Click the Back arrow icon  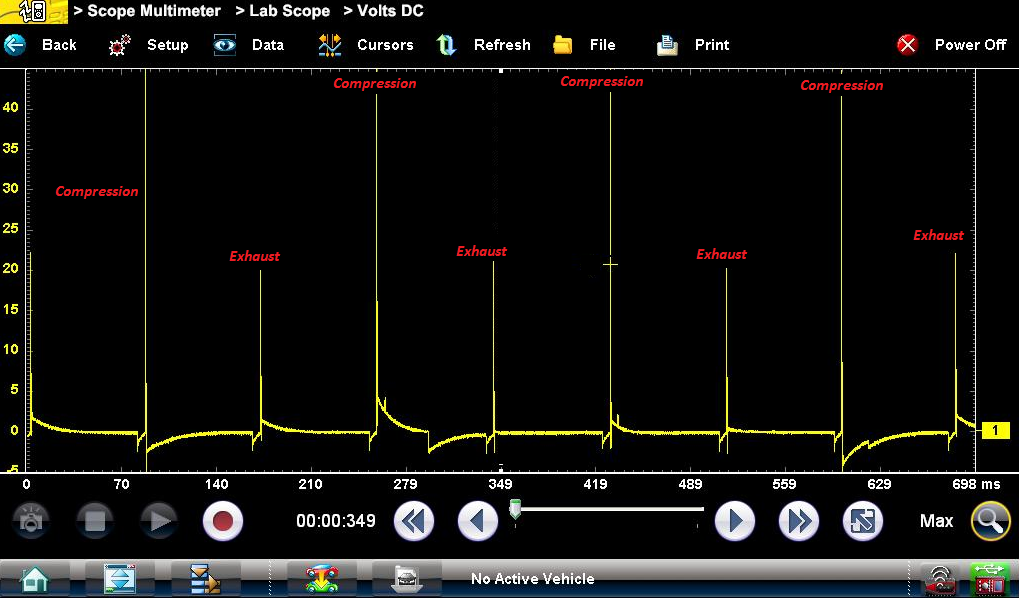click(x=16, y=45)
